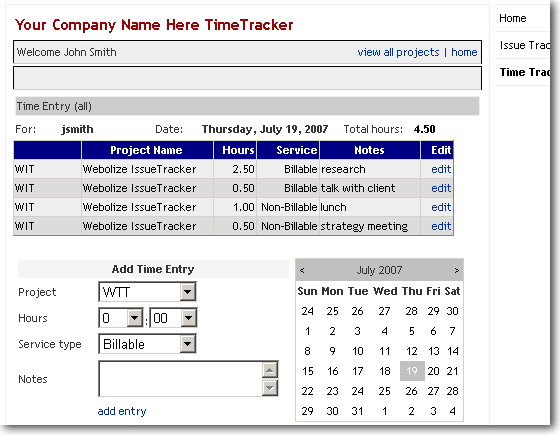Image resolution: width=560 pixels, height=435 pixels.
Task: Click inside the Notes text area
Action: (x=180, y=379)
